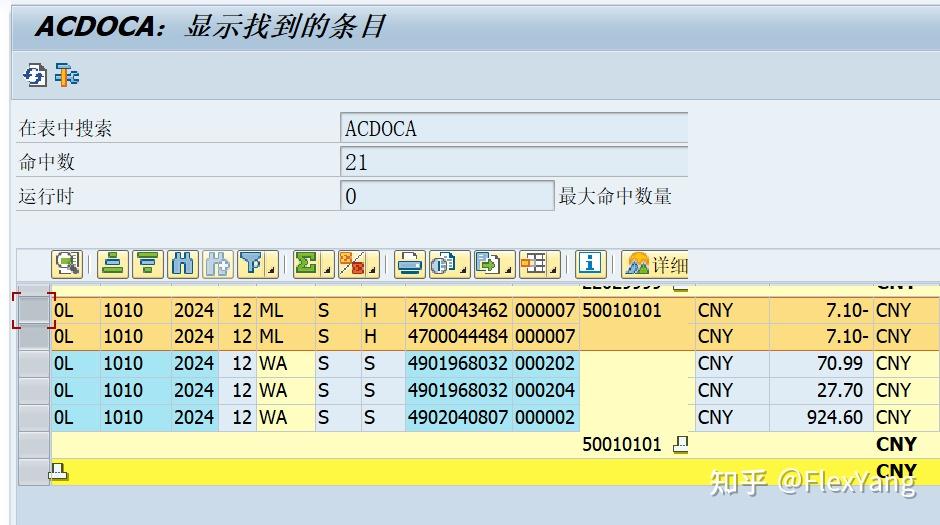Print the list with the printer icon
This screenshot has height=525, width=940.
pos(409,264)
